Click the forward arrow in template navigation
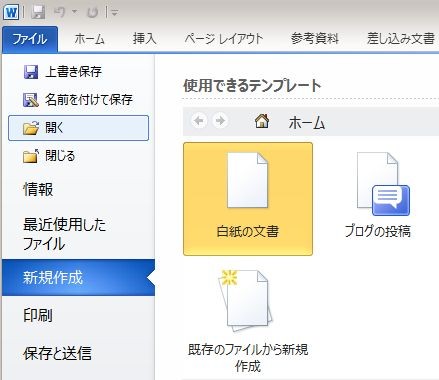 click(x=220, y=120)
